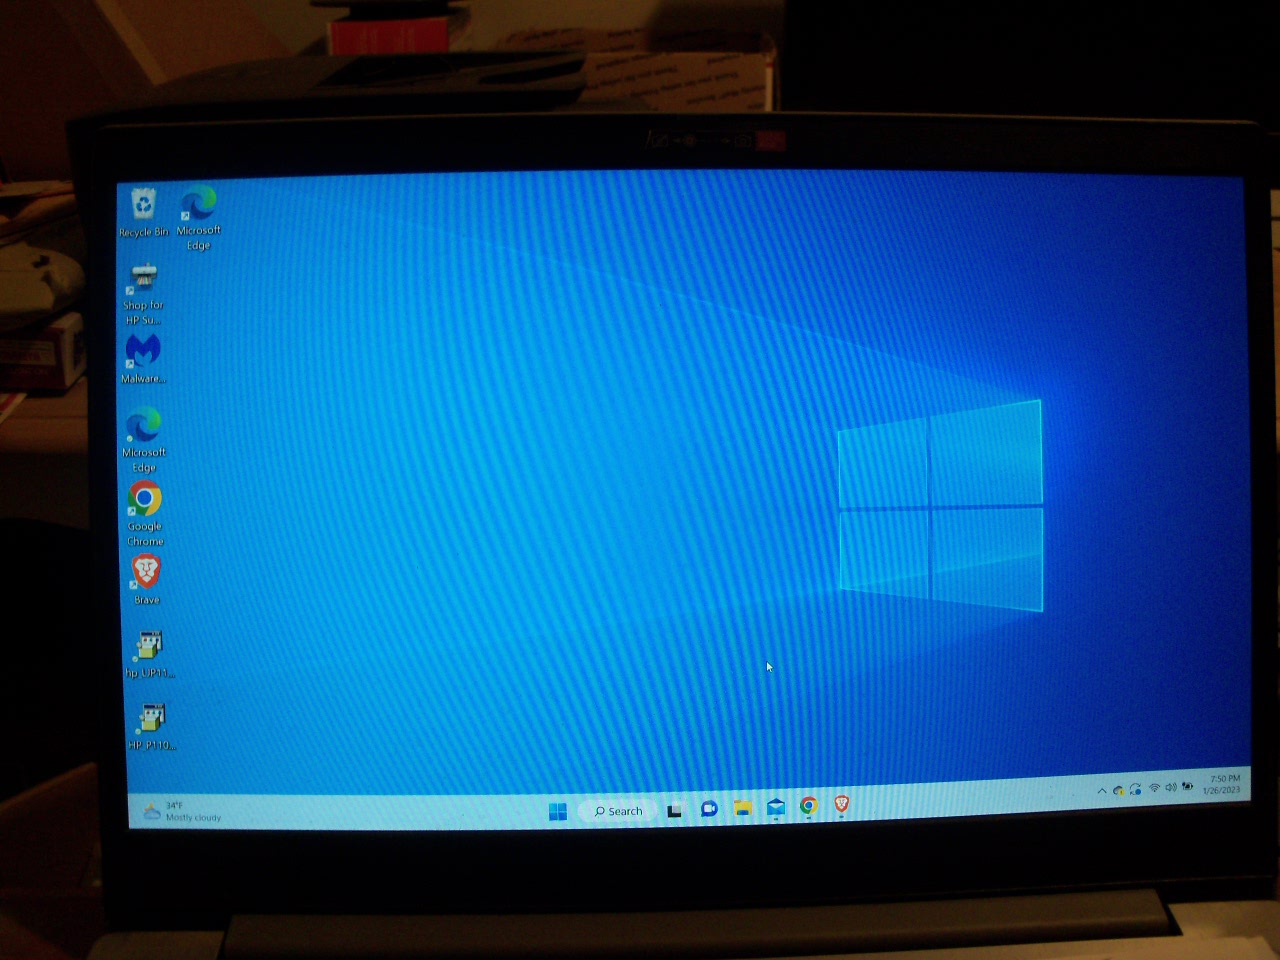Open the weather widget showing Mostly cloudy
The image size is (1280, 960).
[x=182, y=811]
